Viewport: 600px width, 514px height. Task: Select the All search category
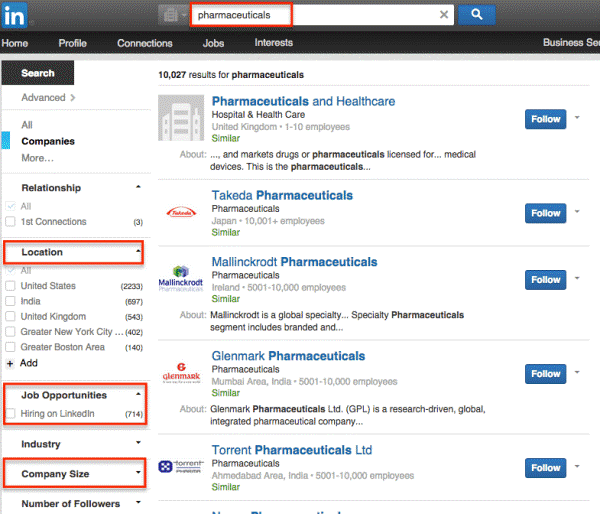pyautogui.click(x=27, y=125)
